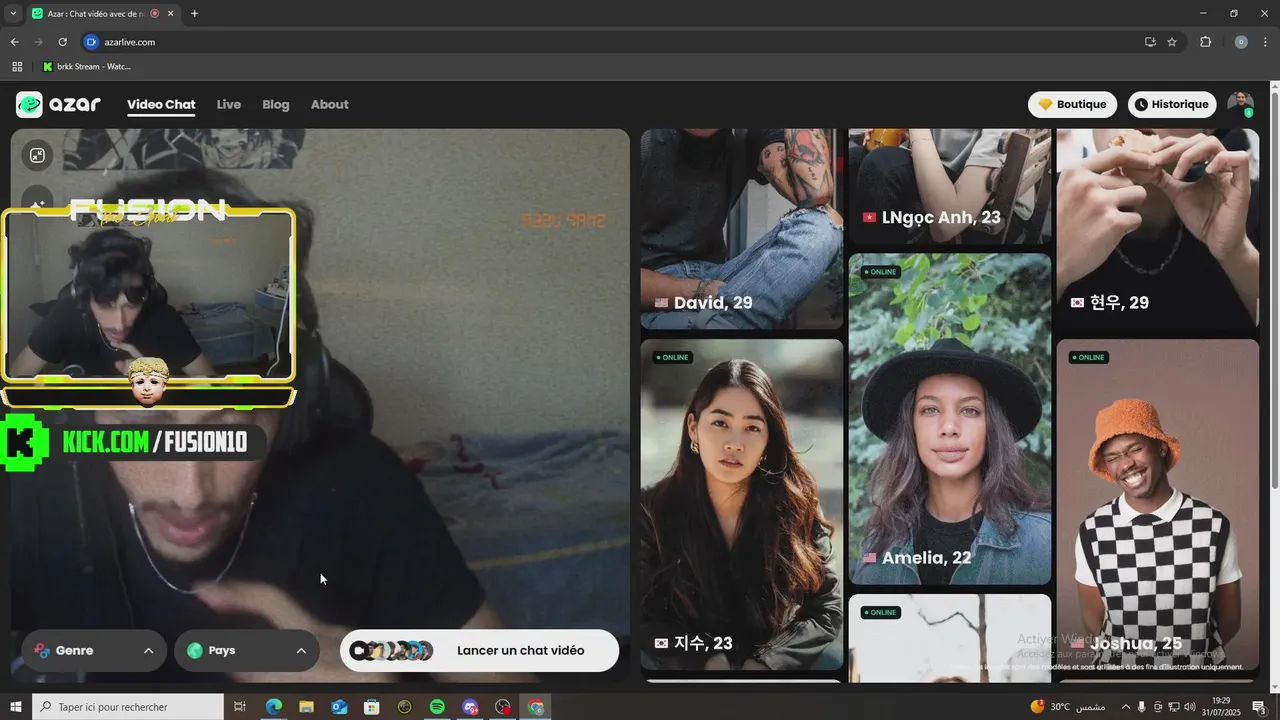The height and width of the screenshot is (720, 1280).
Task: Launch Microsoft Edge from taskbar
Action: [273, 707]
